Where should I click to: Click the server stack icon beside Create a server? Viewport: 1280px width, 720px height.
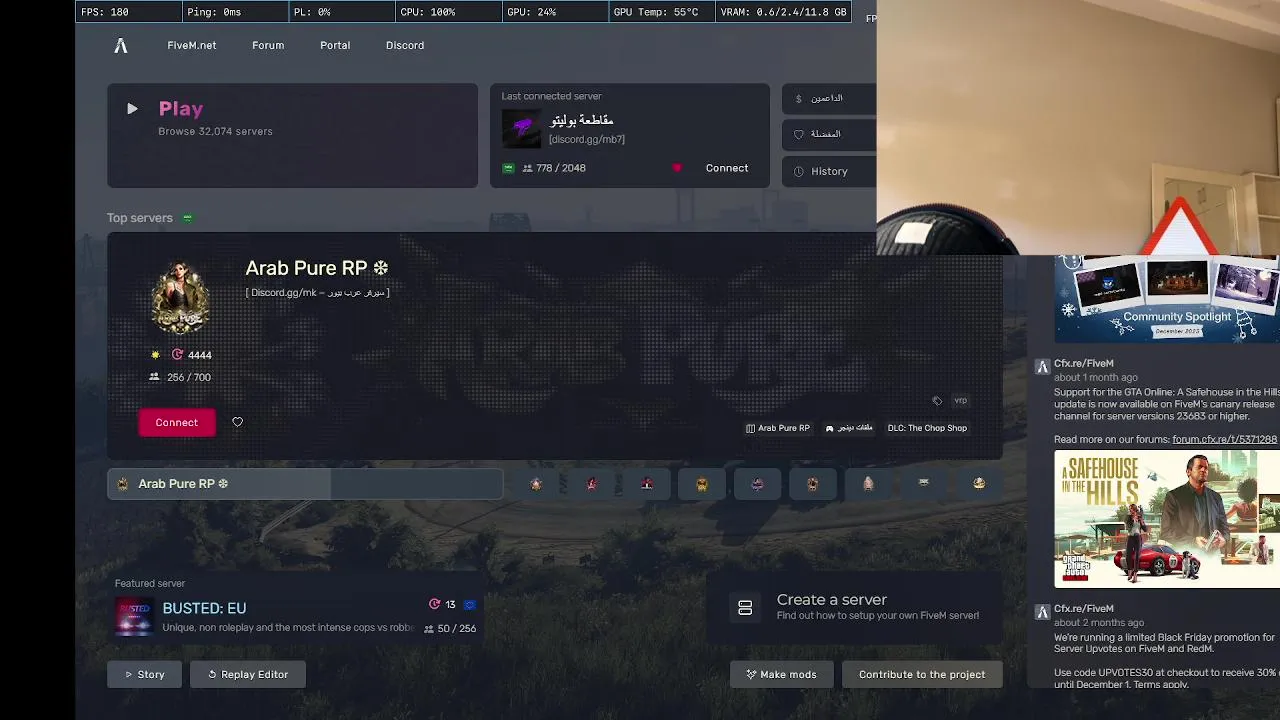tap(745, 607)
